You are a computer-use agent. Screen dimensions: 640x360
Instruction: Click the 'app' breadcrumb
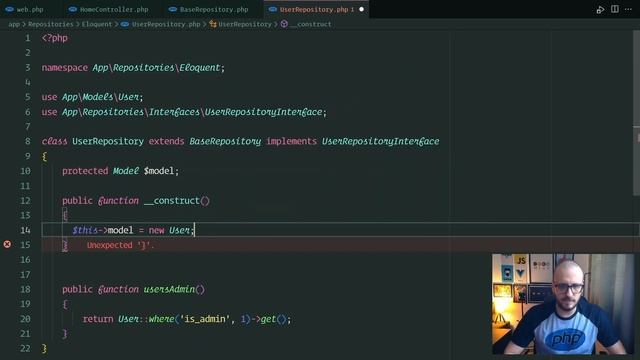(14, 24)
